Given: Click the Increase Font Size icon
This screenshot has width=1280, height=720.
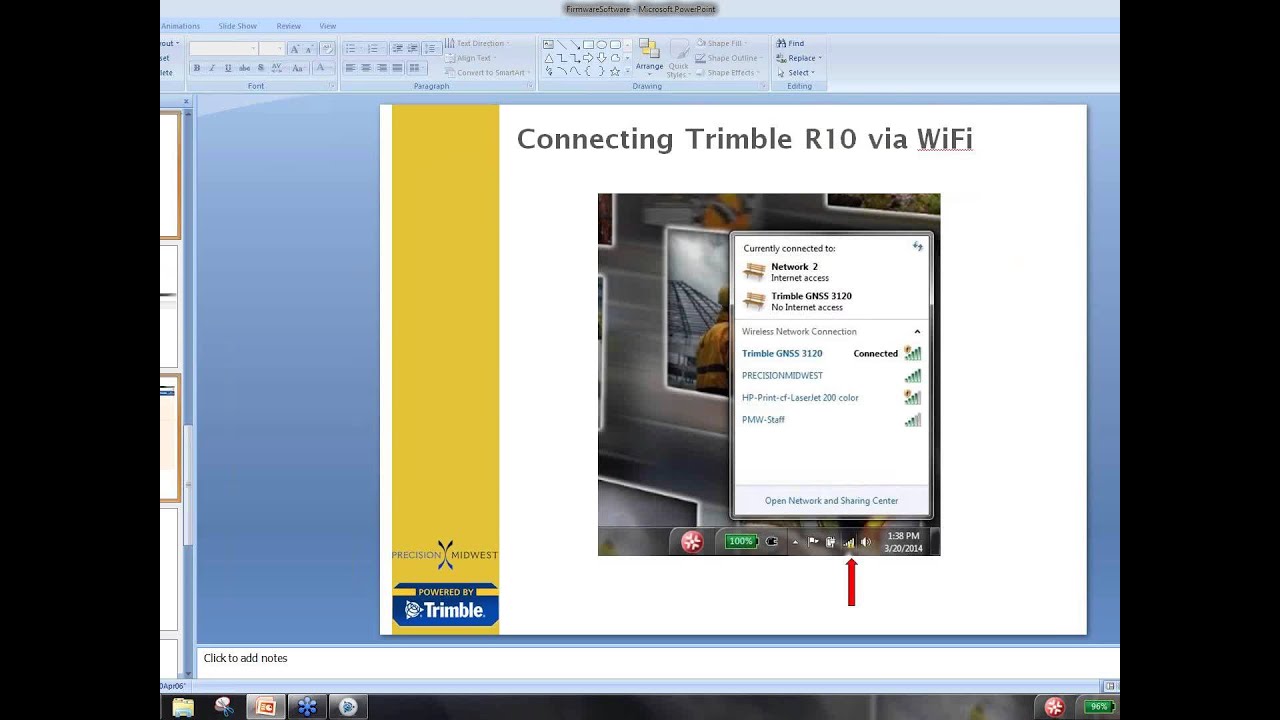Looking at the screenshot, I should click(x=295, y=49).
